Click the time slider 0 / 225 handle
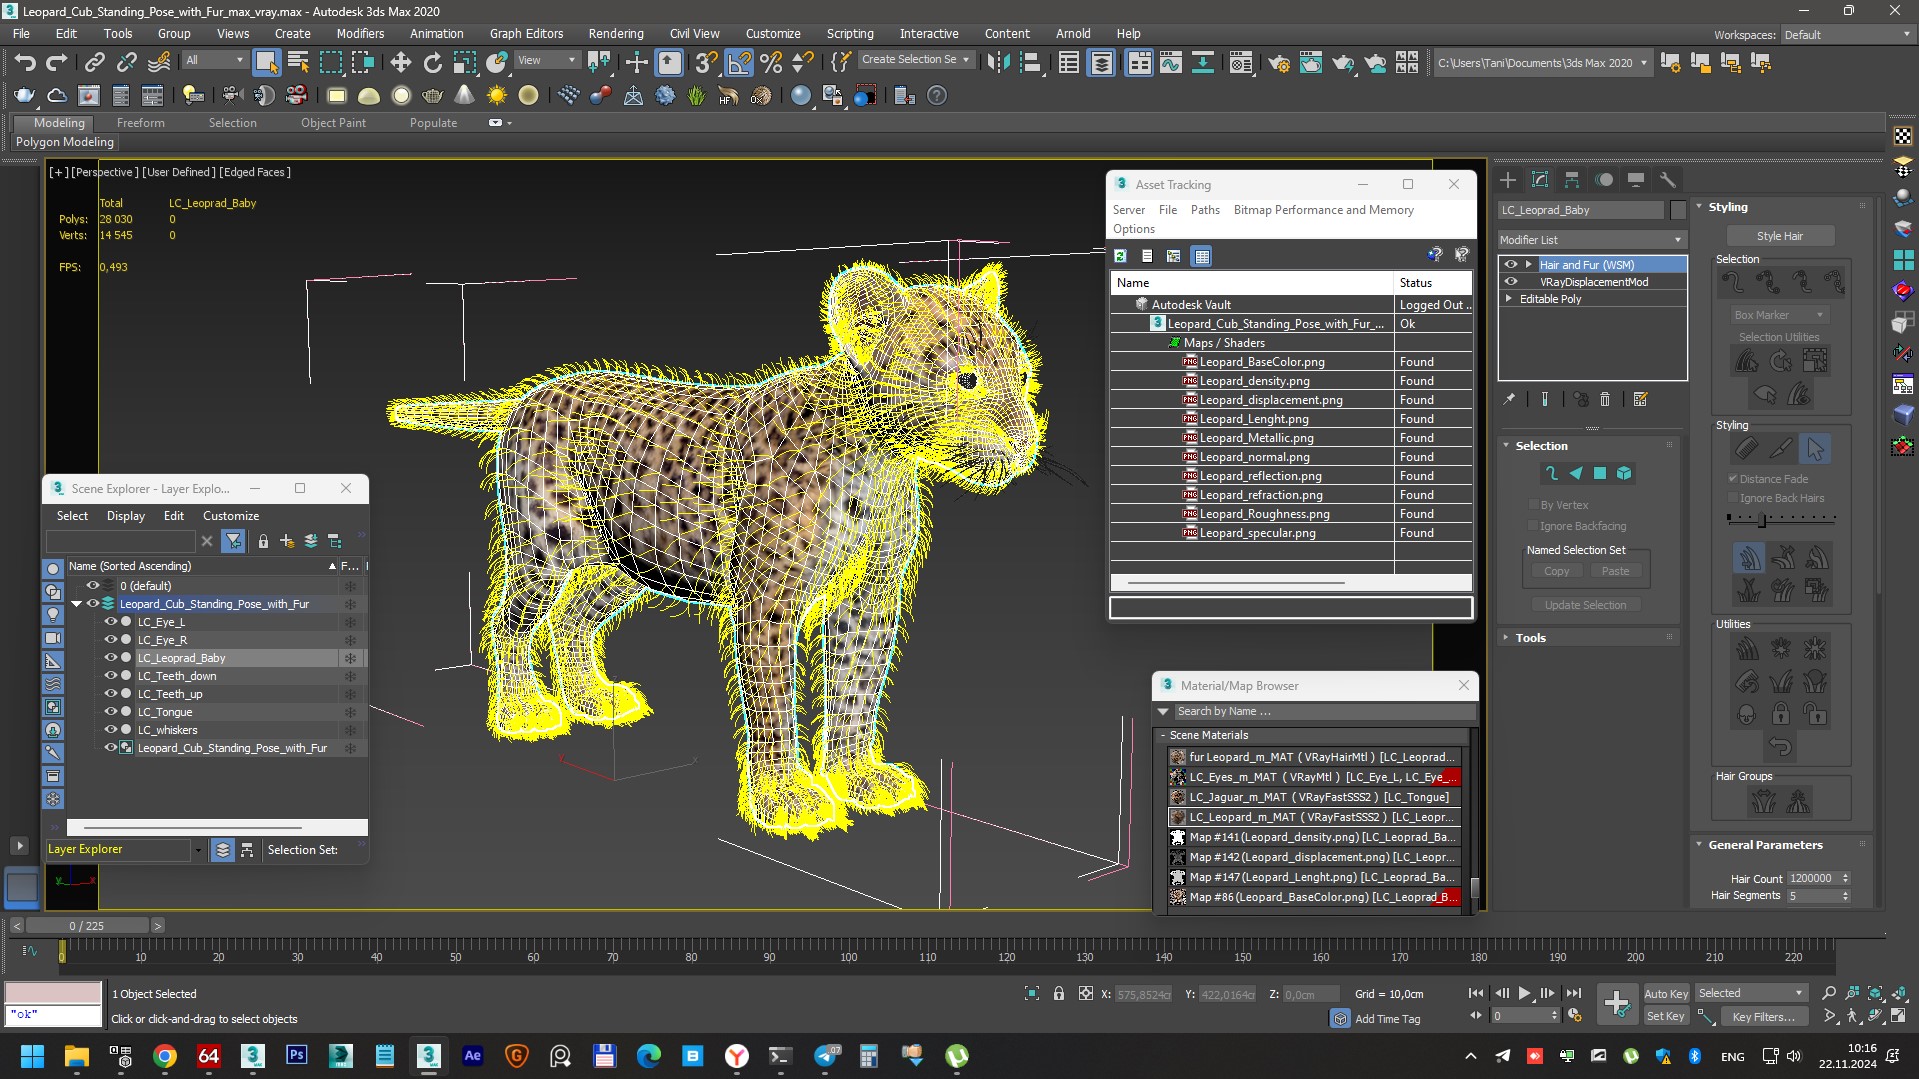Image resolution: width=1919 pixels, height=1079 pixels. (87, 926)
